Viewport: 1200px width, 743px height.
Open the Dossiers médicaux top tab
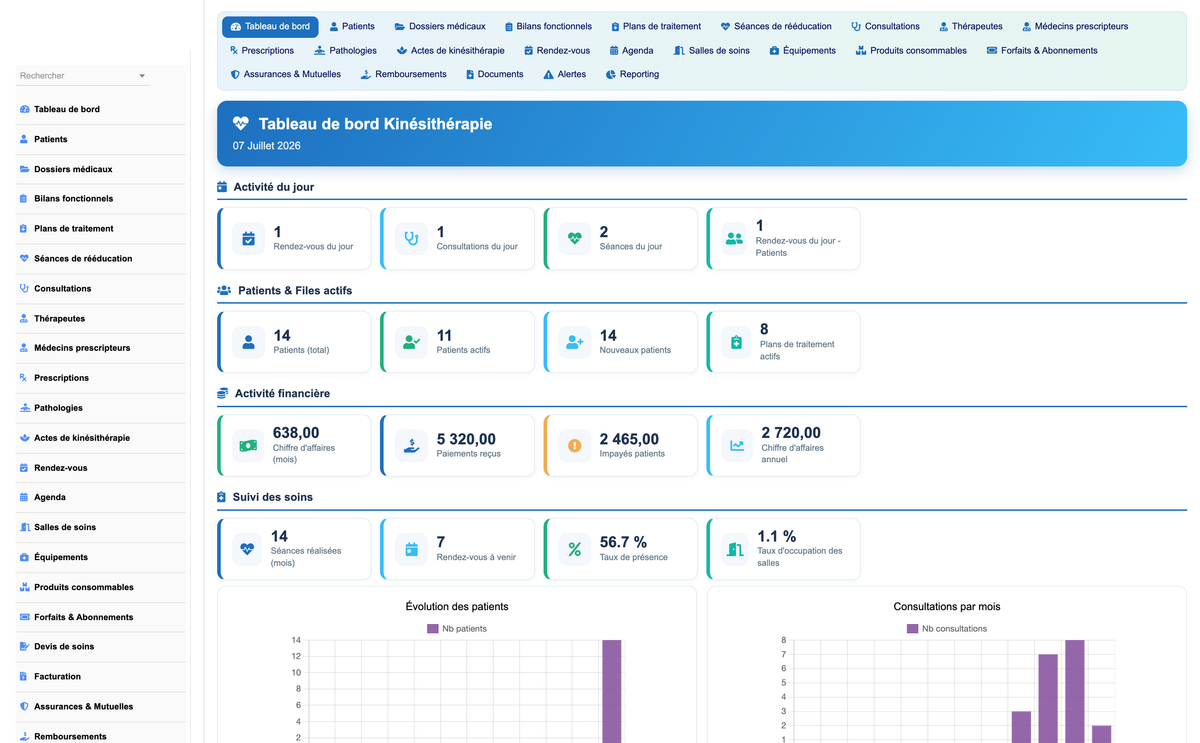[x=440, y=26]
